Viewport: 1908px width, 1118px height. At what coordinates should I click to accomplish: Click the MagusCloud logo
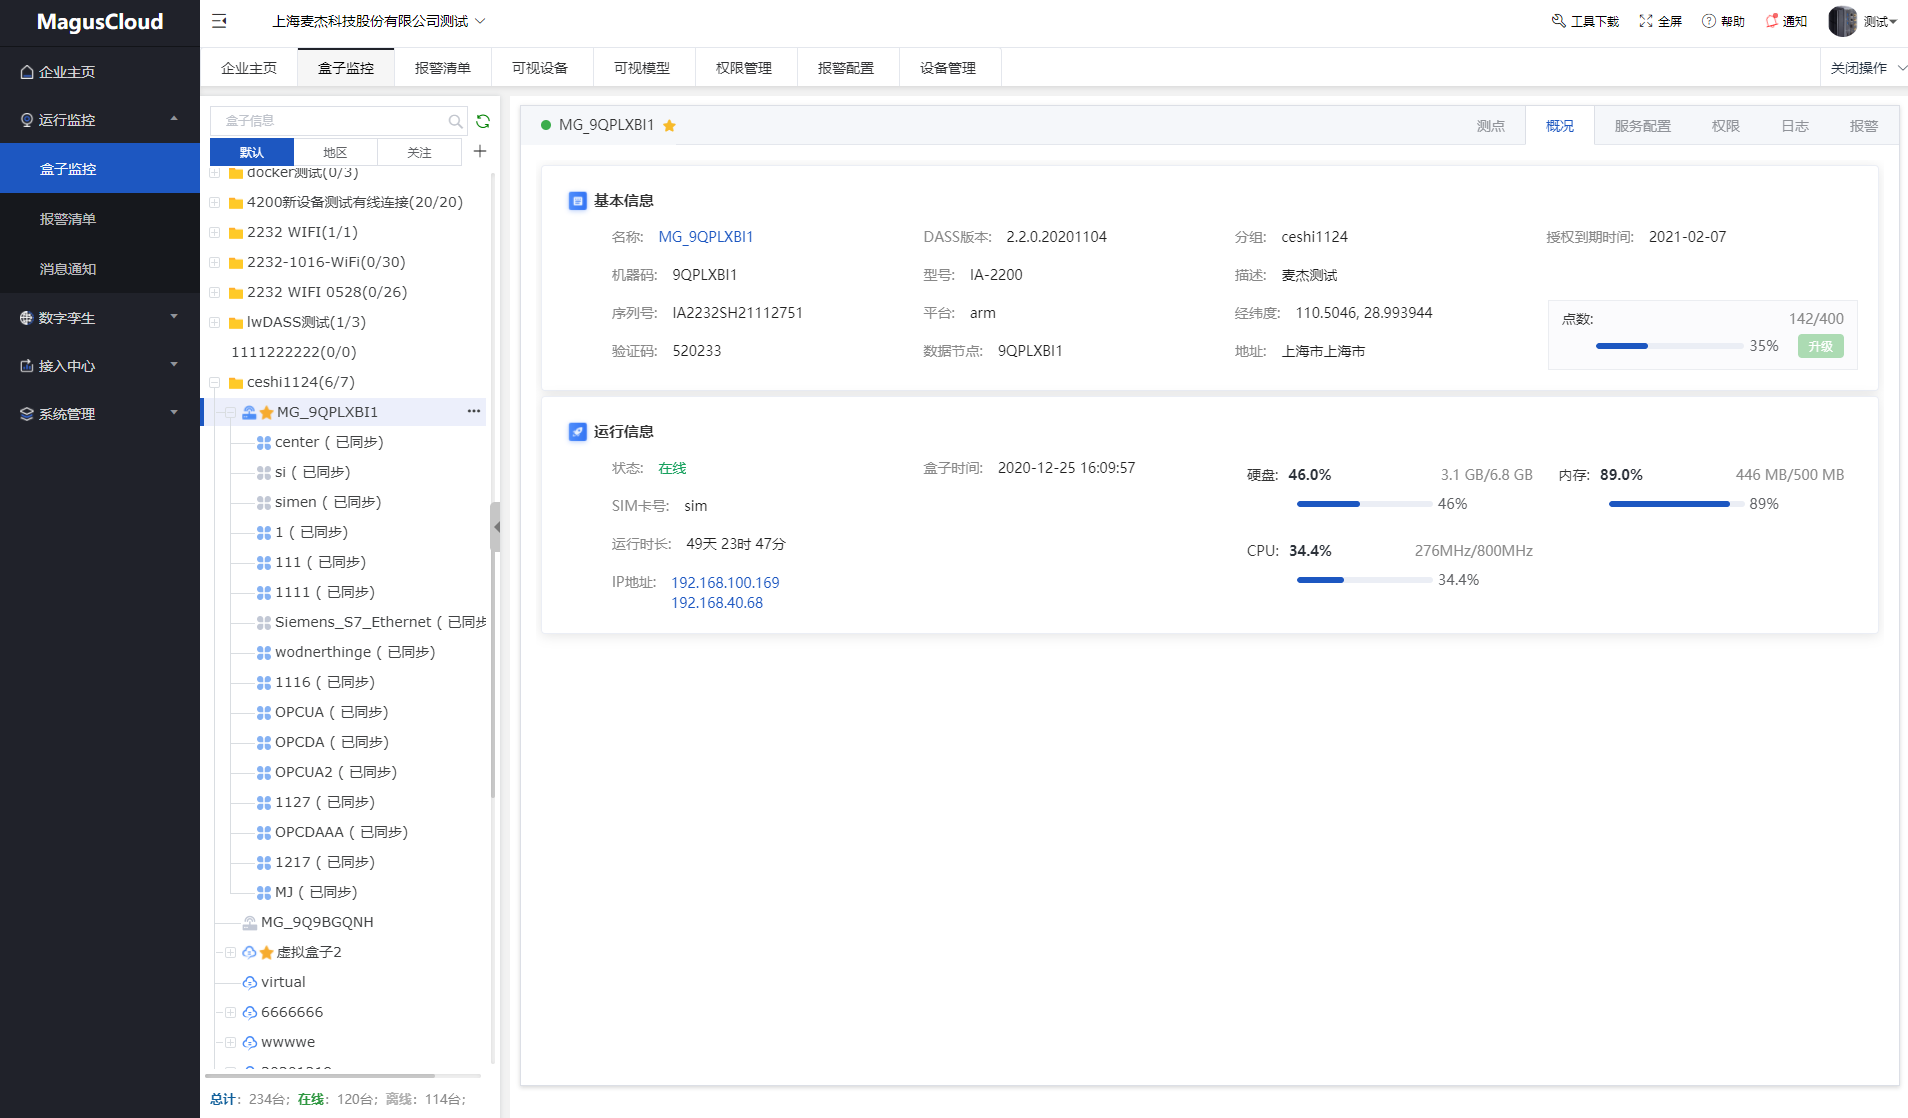[x=100, y=22]
